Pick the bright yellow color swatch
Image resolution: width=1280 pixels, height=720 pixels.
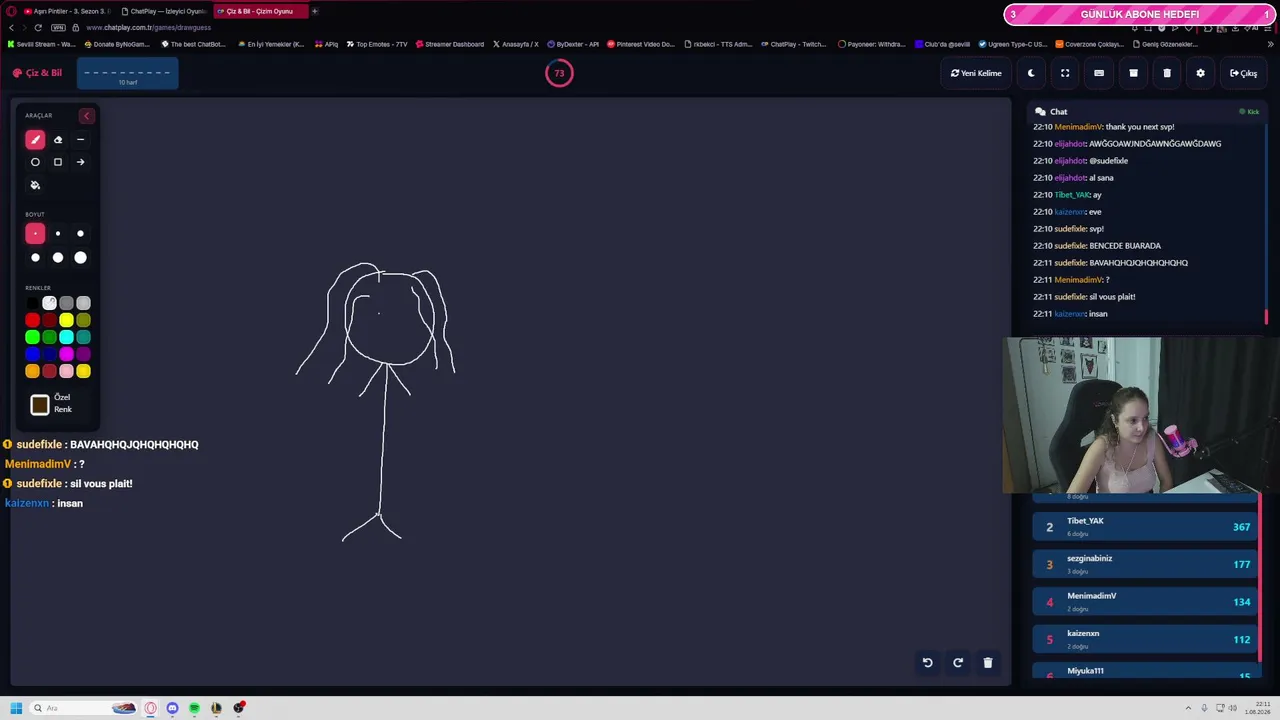[66, 320]
